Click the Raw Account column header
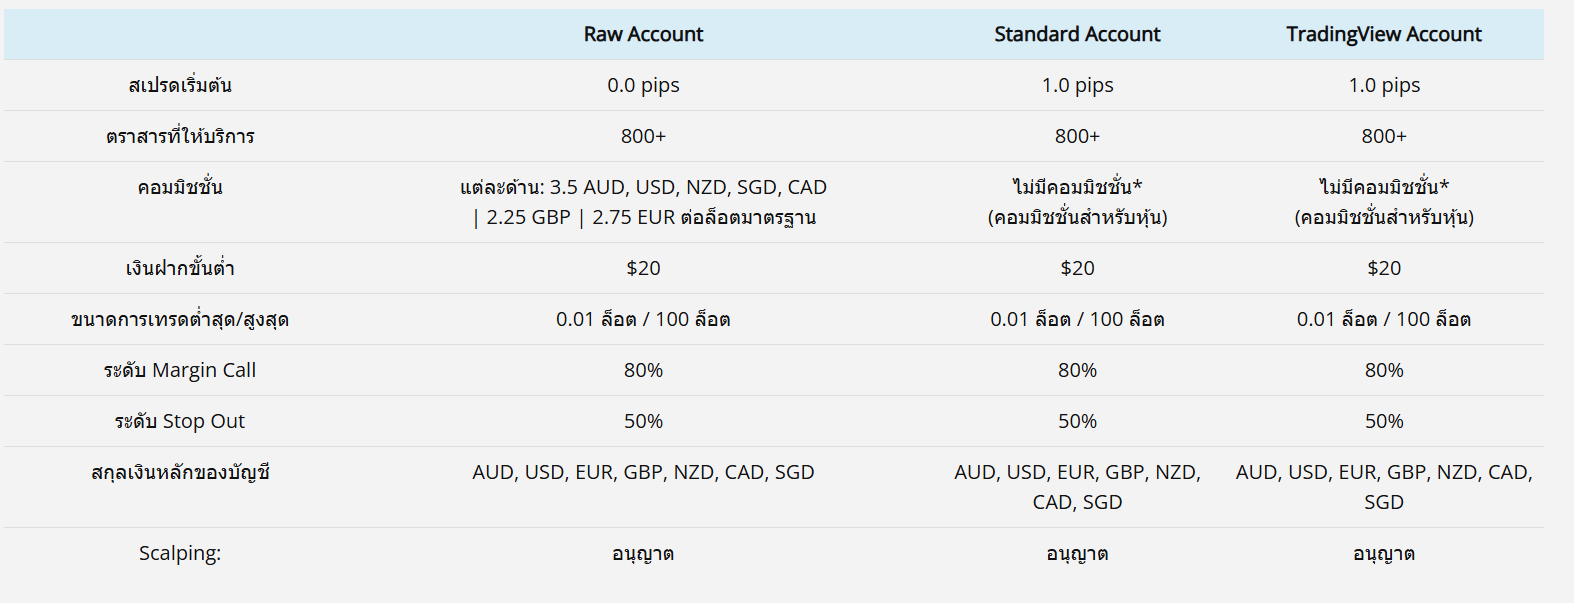This screenshot has width=1574, height=603. click(643, 34)
